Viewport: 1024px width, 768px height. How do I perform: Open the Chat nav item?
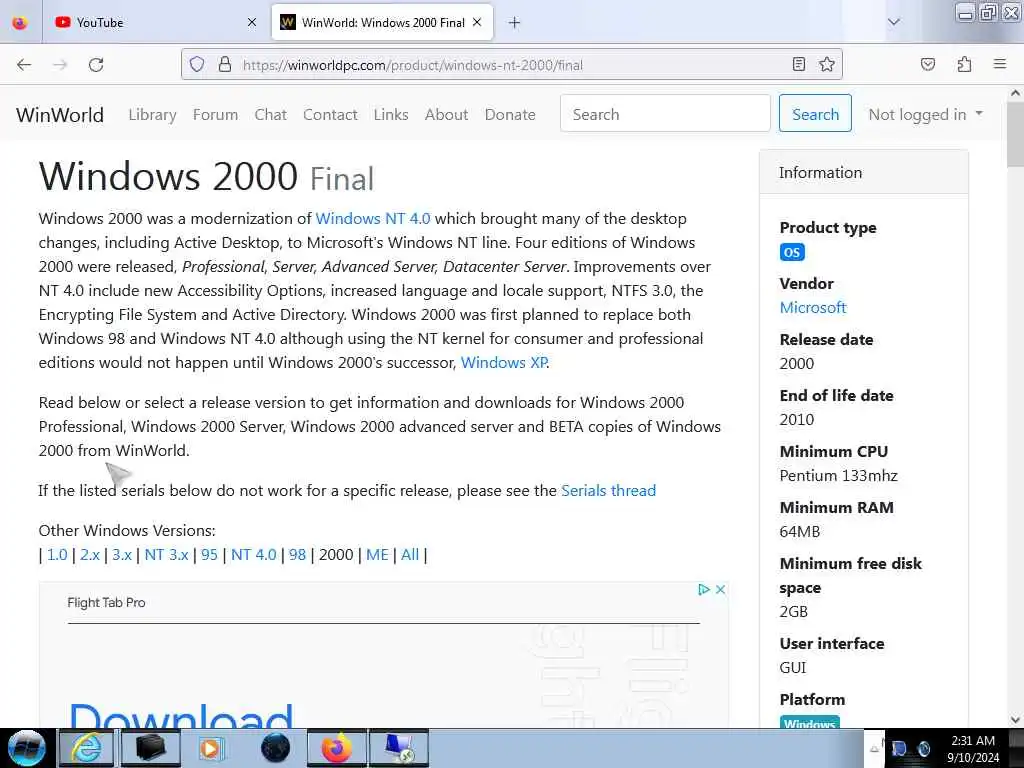[x=270, y=114]
